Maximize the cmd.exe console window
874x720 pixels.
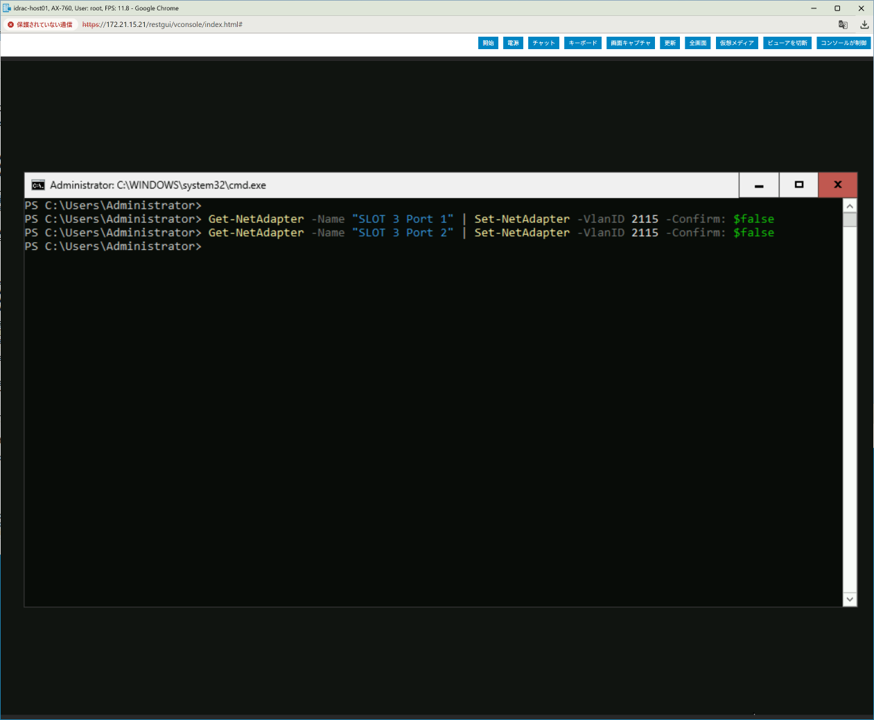(x=798, y=185)
